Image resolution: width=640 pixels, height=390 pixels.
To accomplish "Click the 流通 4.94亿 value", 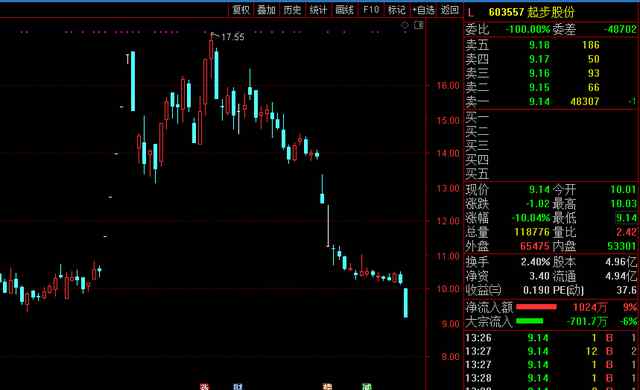I will [620, 276].
